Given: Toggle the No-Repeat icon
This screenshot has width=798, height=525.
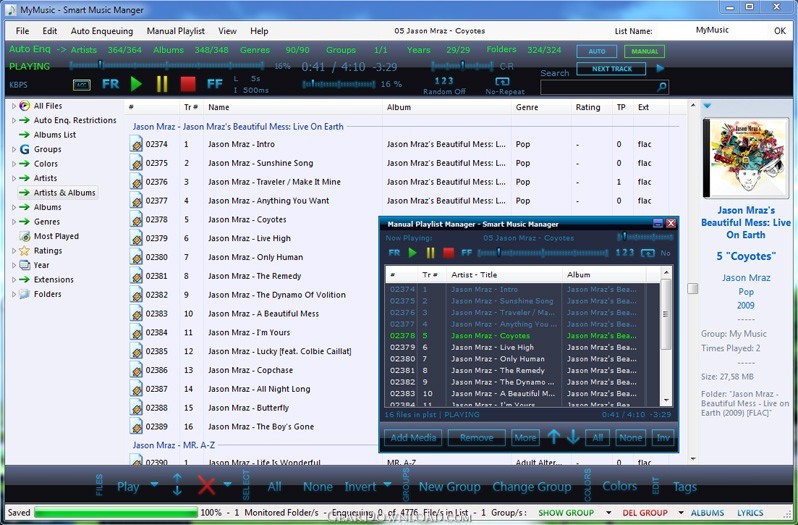Looking at the screenshot, I should tap(502, 81).
